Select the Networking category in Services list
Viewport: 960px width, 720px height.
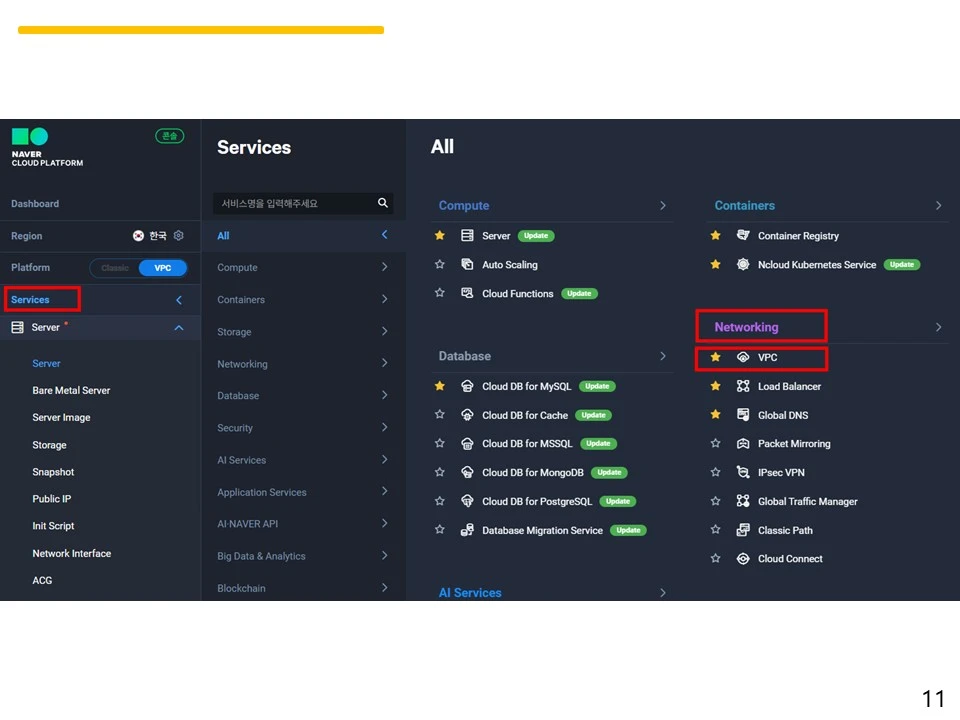point(303,364)
